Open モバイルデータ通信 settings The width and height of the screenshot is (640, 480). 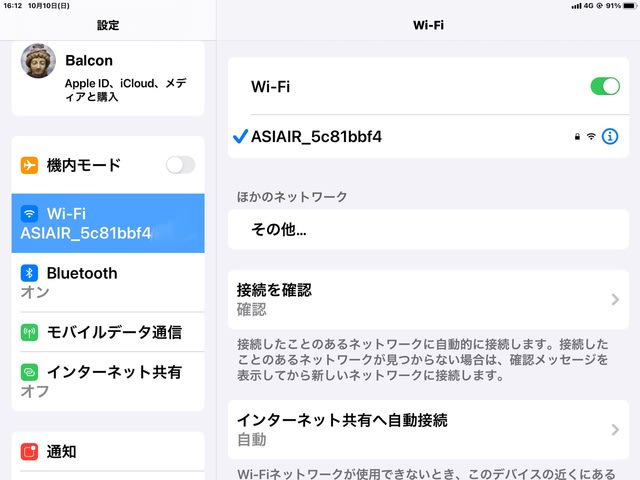click(x=114, y=332)
